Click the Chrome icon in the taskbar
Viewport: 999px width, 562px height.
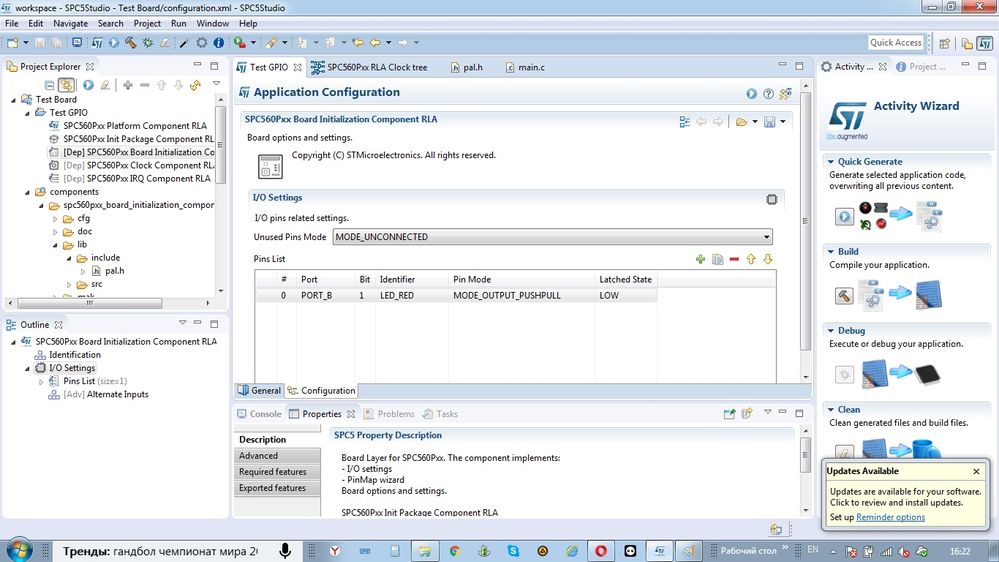click(454, 551)
